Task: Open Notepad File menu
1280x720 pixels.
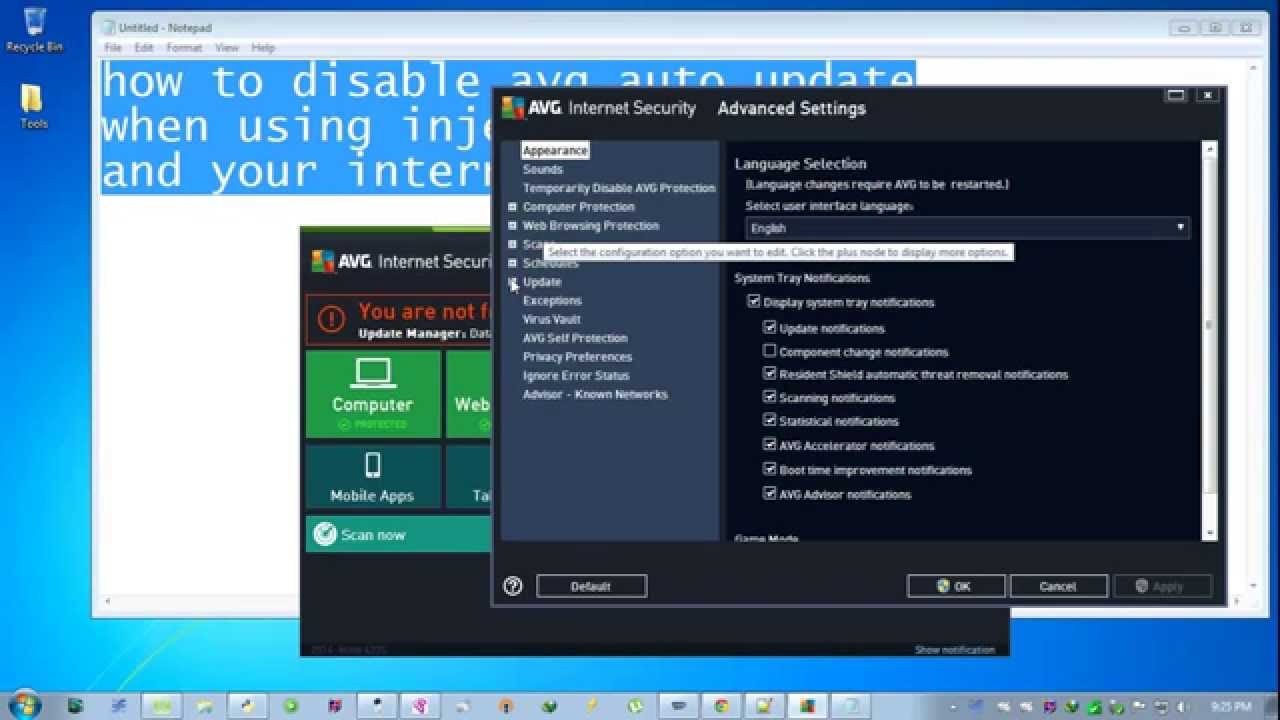Action: pyautogui.click(x=113, y=48)
